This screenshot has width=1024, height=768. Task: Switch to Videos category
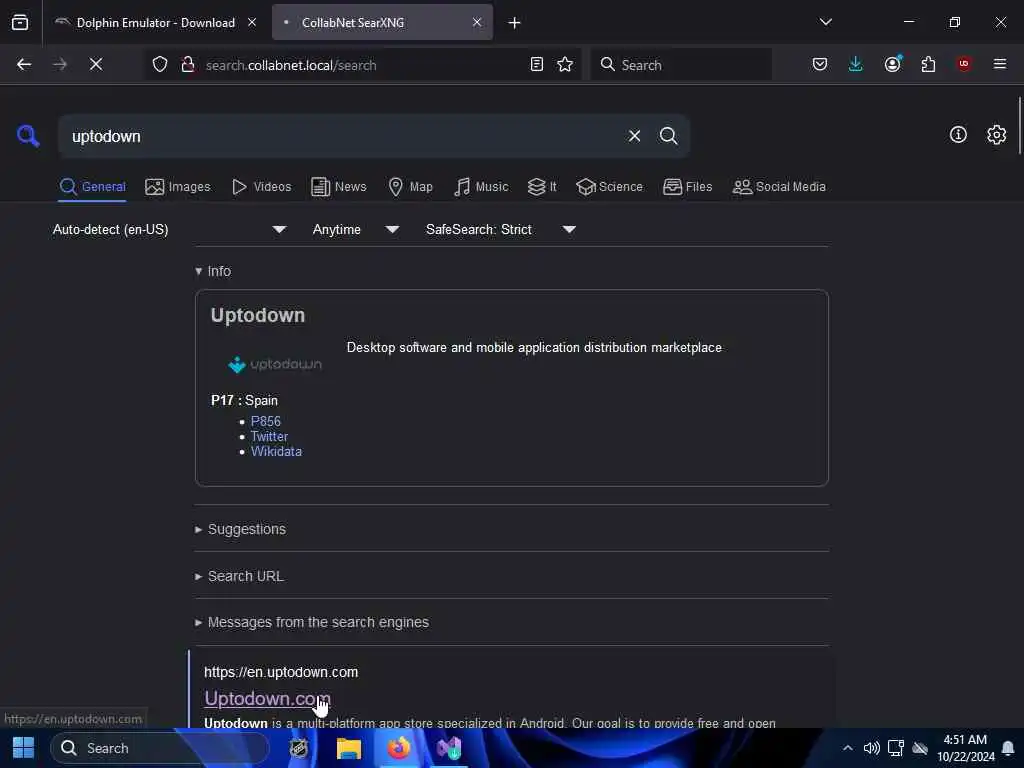click(261, 187)
